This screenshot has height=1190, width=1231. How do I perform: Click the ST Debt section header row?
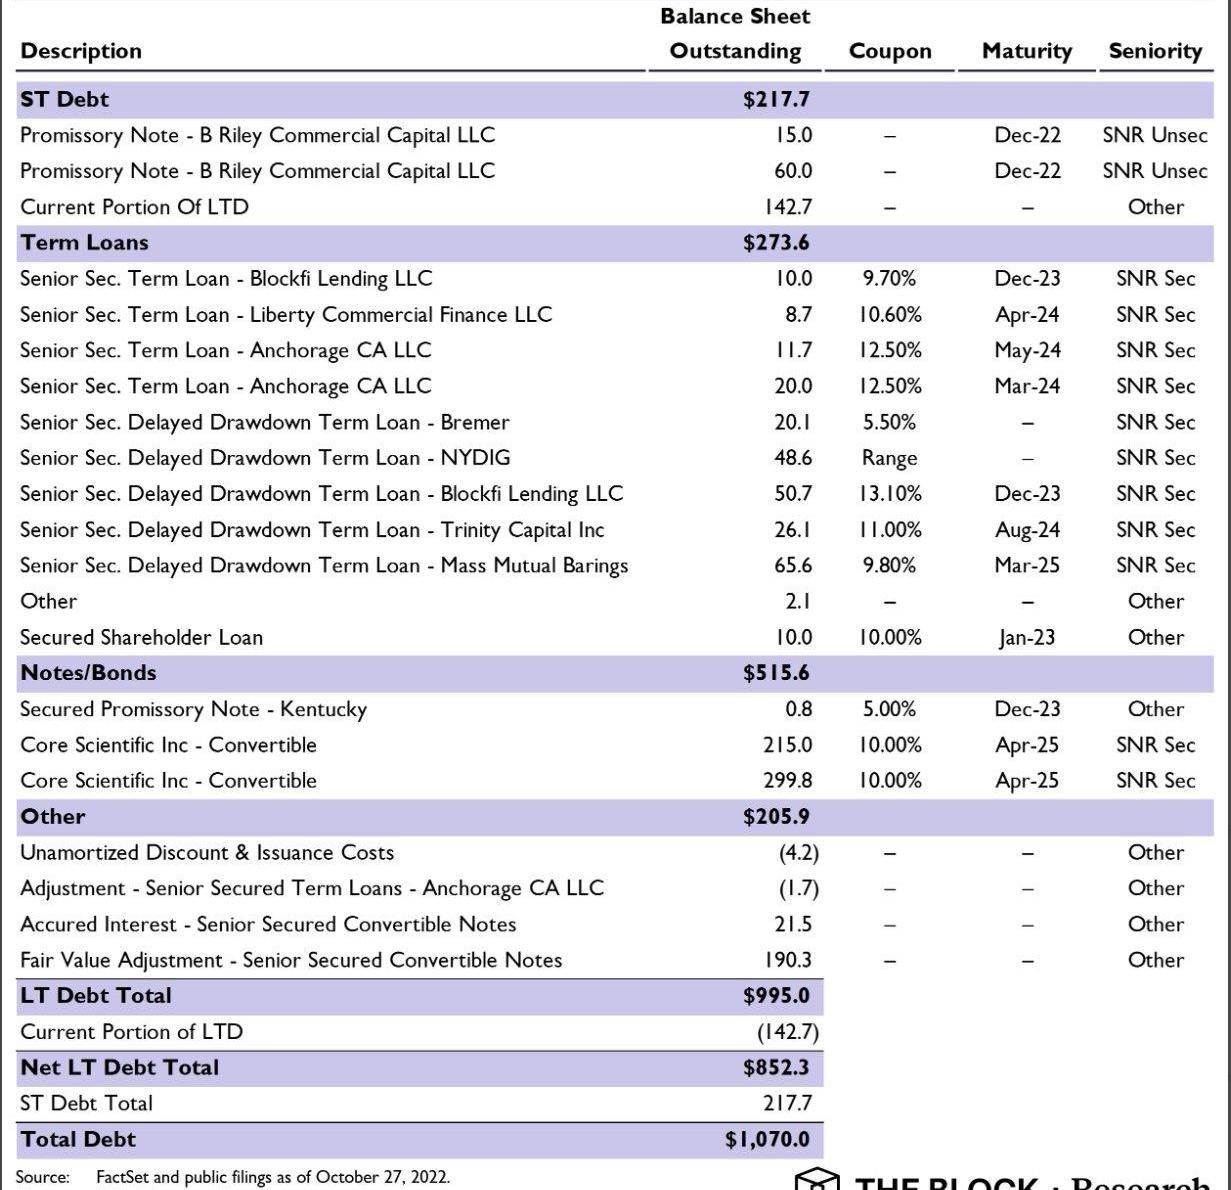[x=65, y=99]
